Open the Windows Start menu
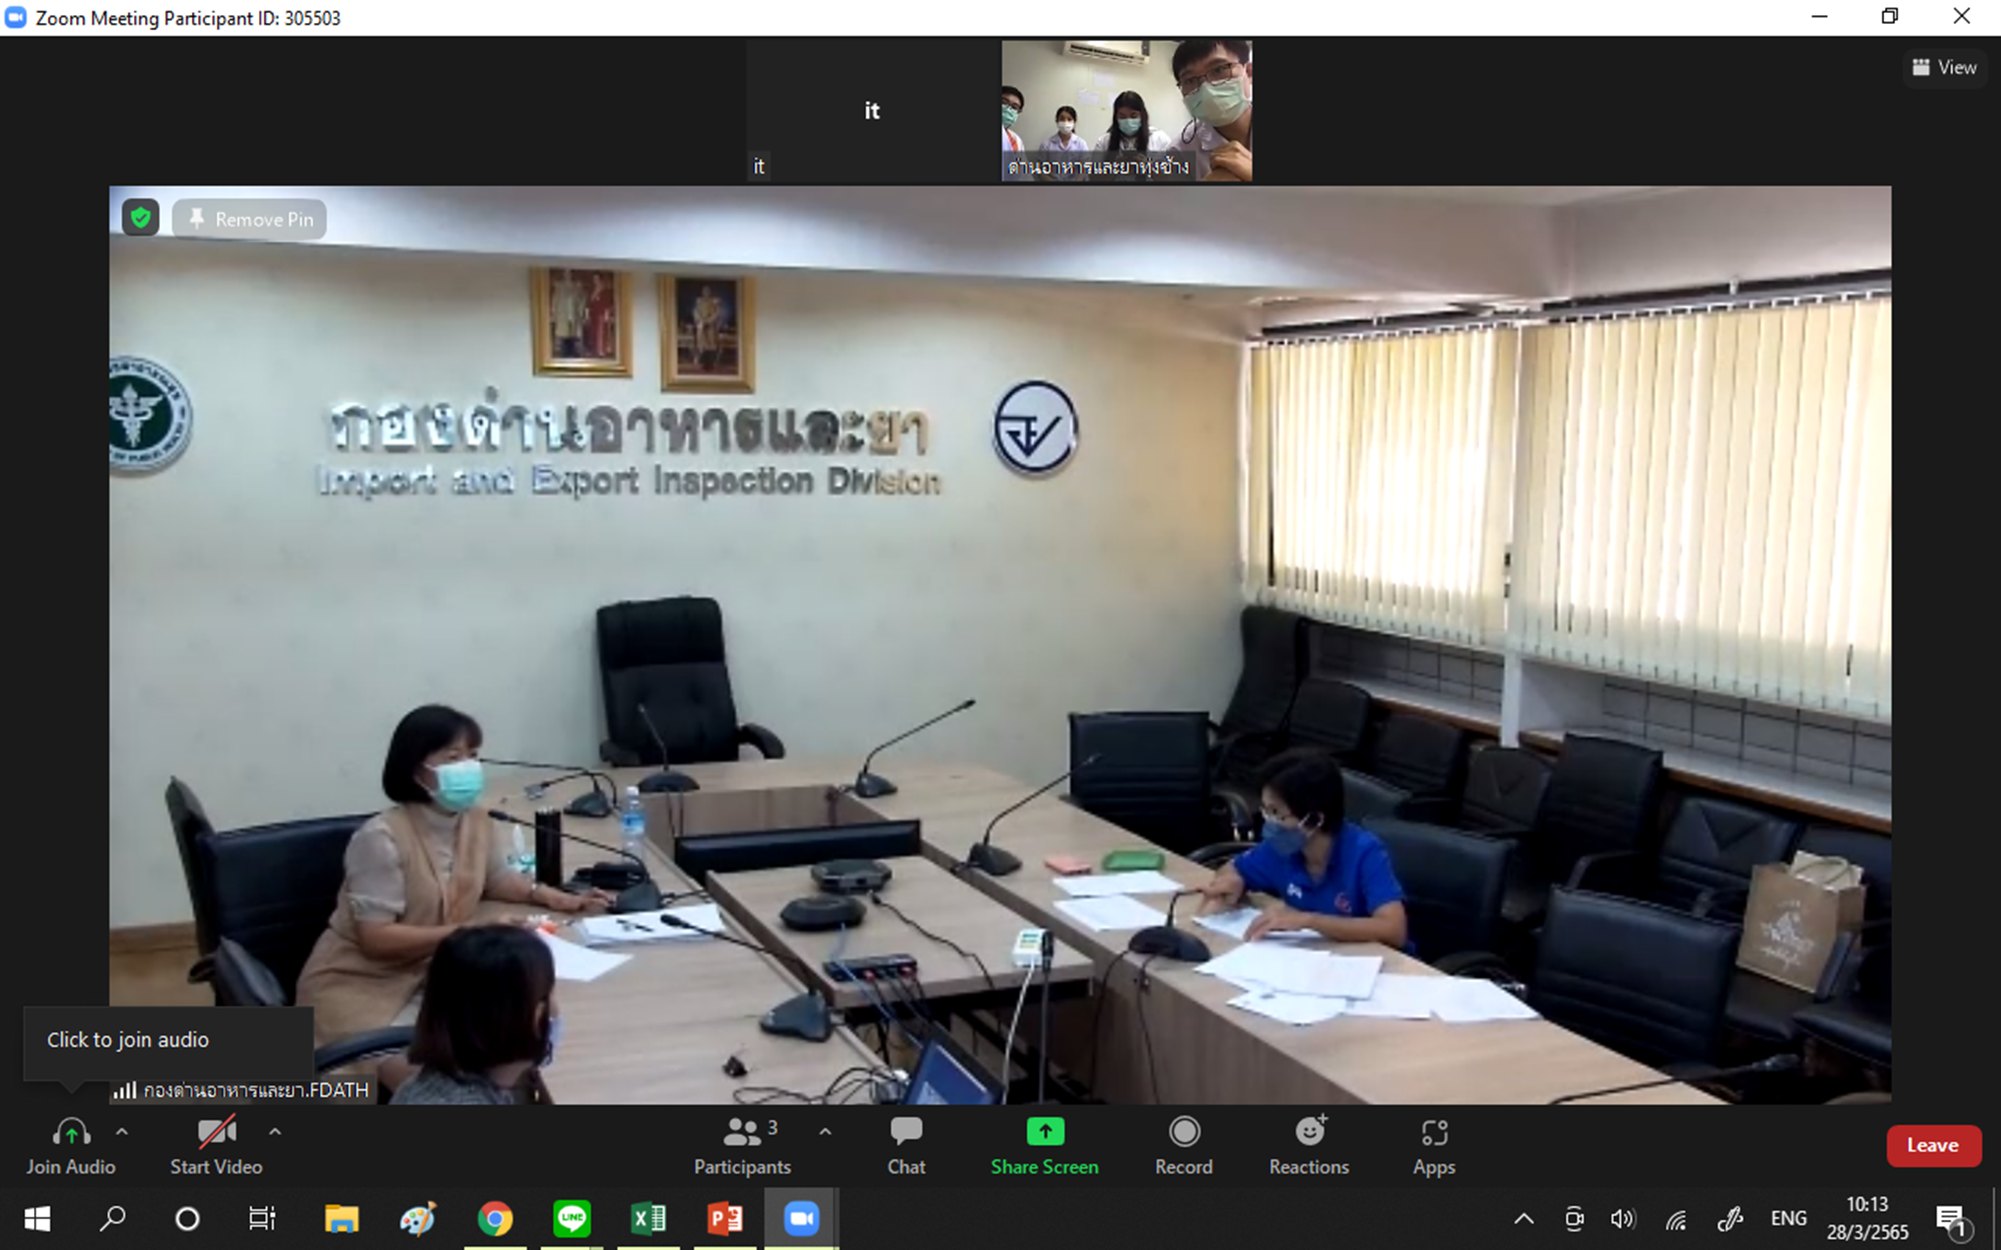This screenshot has width=2001, height=1250. pyautogui.click(x=37, y=1219)
